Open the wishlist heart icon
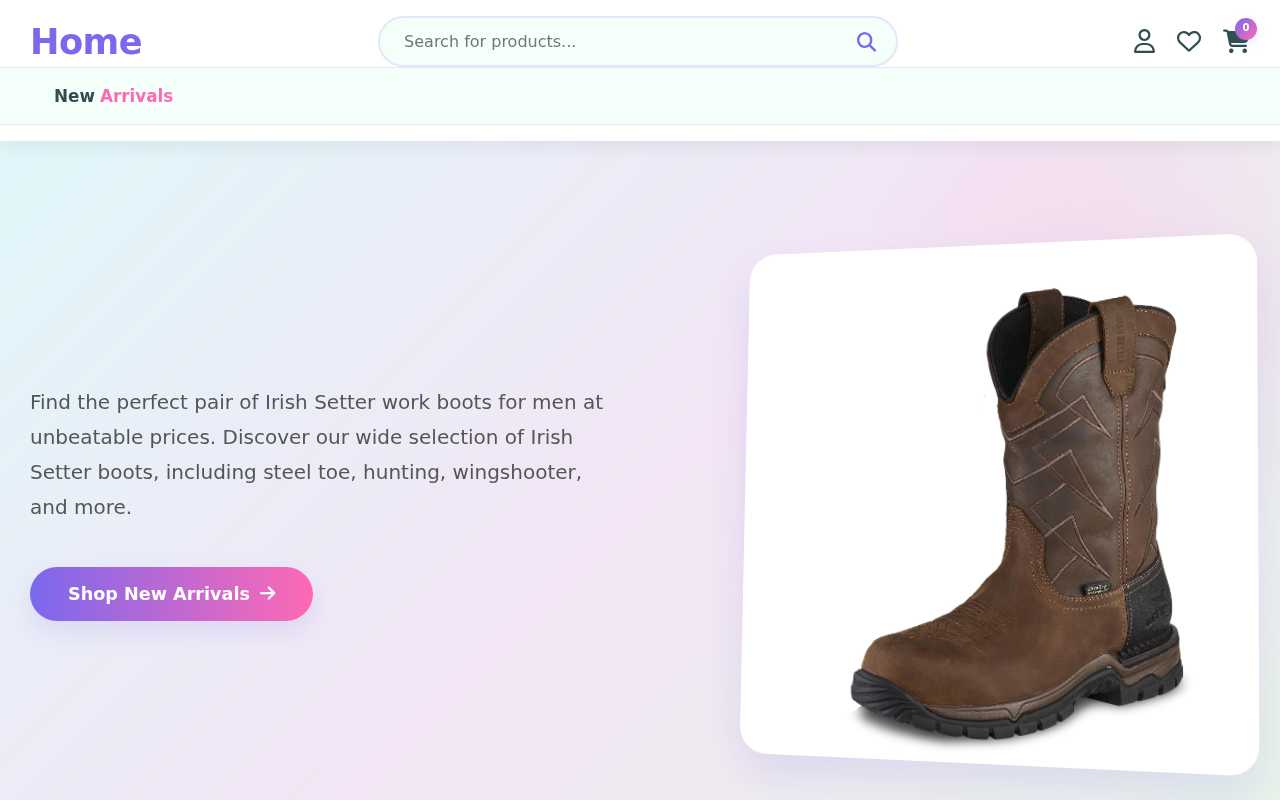 tap(1189, 41)
